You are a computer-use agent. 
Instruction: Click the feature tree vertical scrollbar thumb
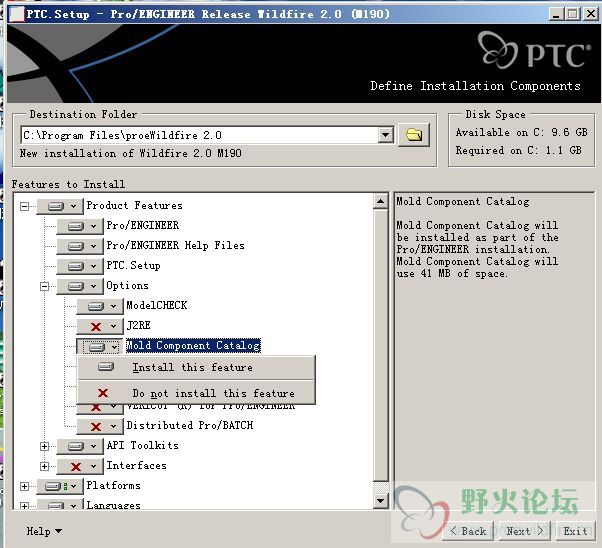(380, 345)
